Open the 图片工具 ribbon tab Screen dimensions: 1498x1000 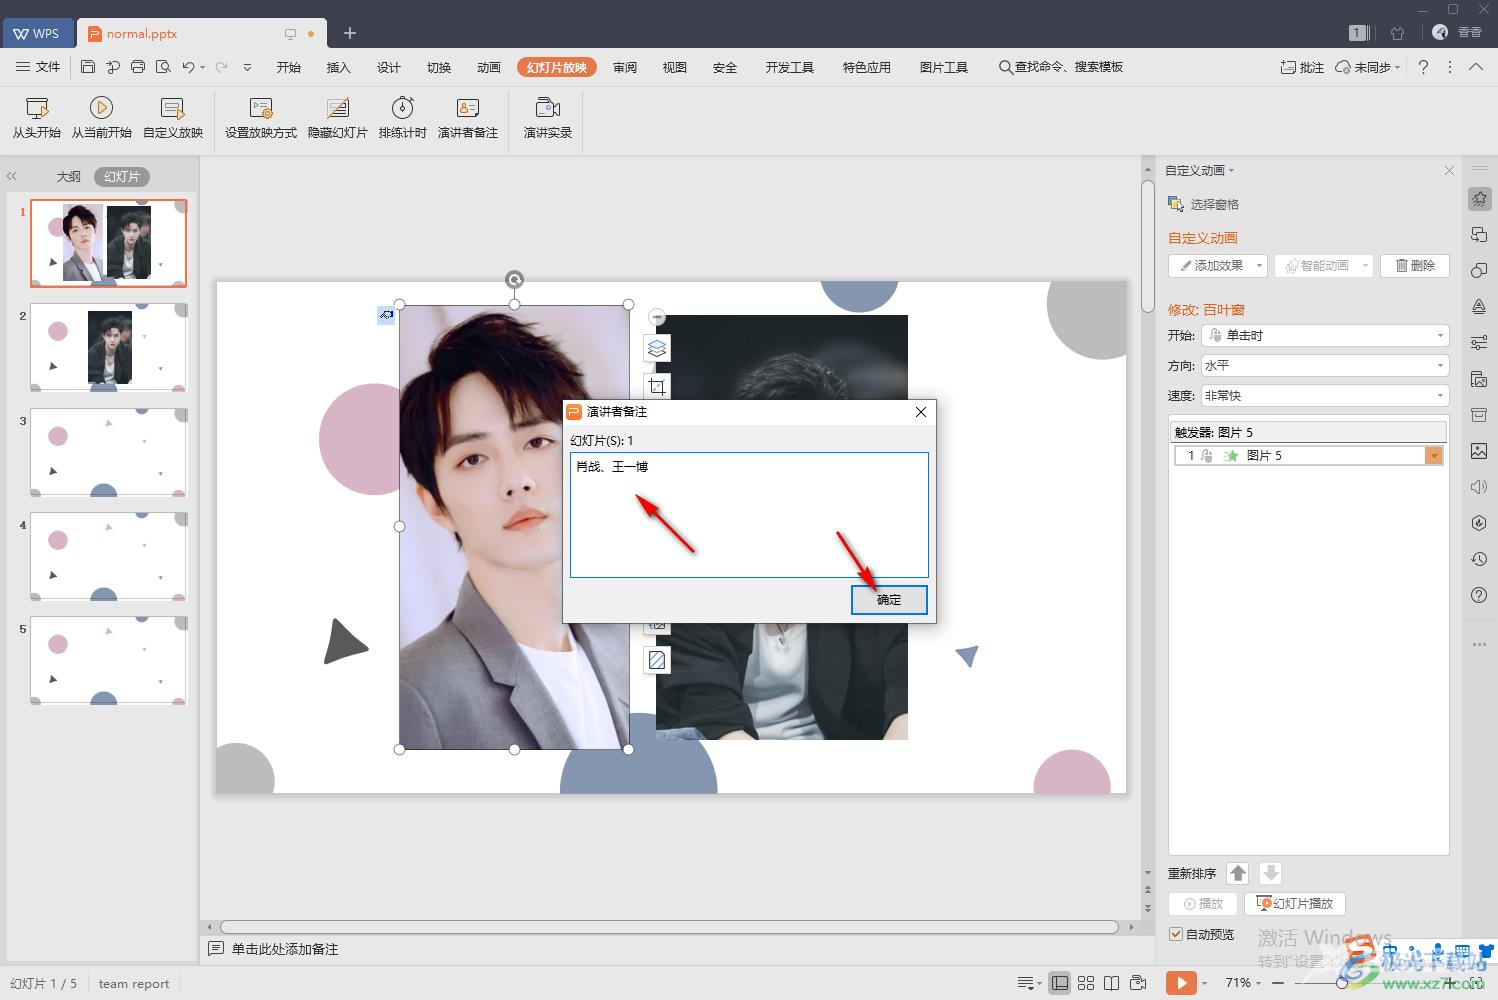point(944,67)
